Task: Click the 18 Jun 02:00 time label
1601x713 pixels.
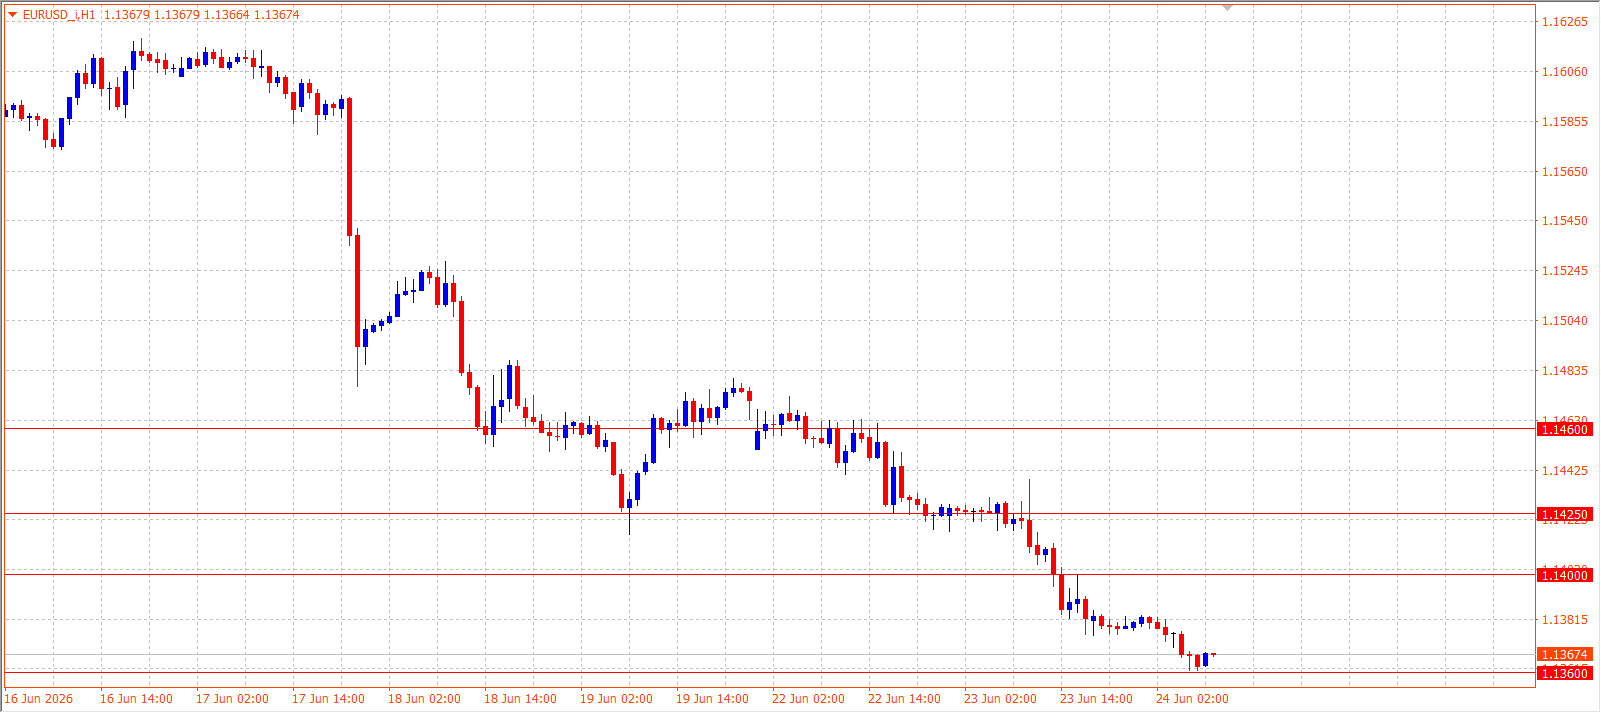Action: pyautogui.click(x=424, y=699)
